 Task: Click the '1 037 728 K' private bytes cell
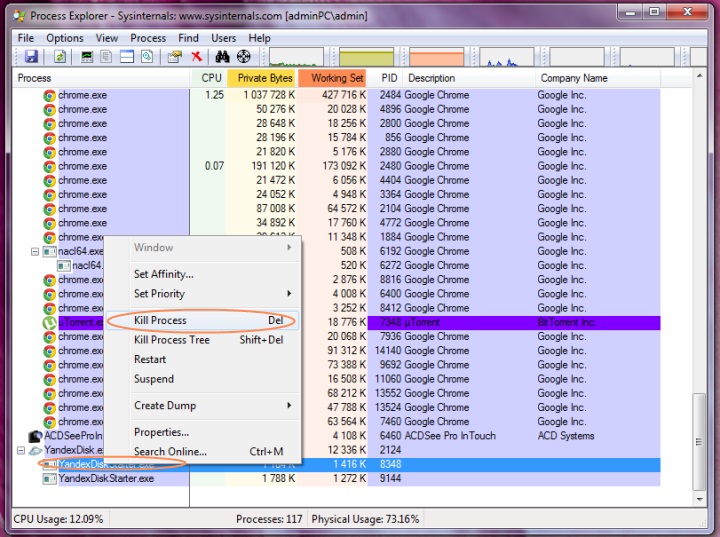click(x=269, y=95)
